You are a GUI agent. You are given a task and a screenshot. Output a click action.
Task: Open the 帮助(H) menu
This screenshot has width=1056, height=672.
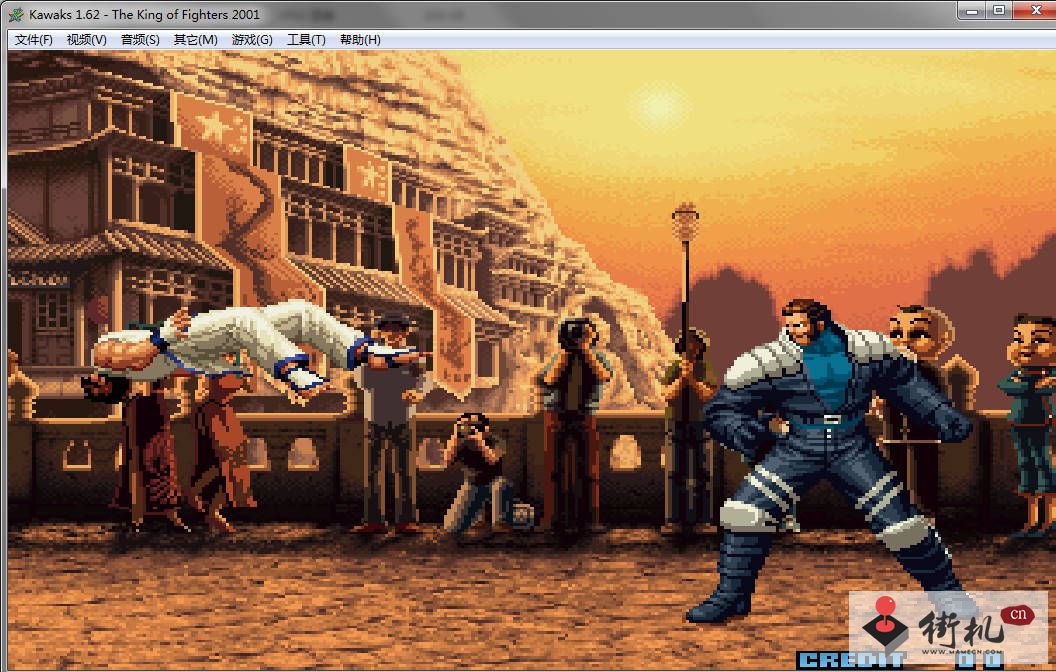pos(360,40)
